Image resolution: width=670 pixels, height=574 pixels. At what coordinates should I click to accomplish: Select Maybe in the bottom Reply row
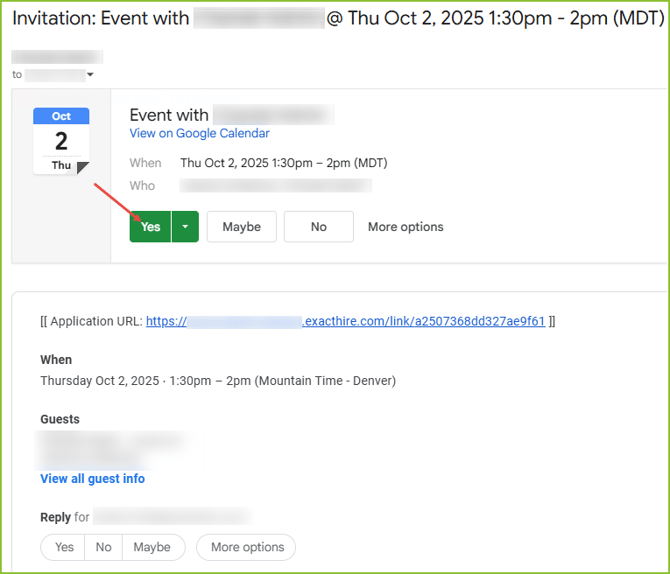click(x=152, y=547)
